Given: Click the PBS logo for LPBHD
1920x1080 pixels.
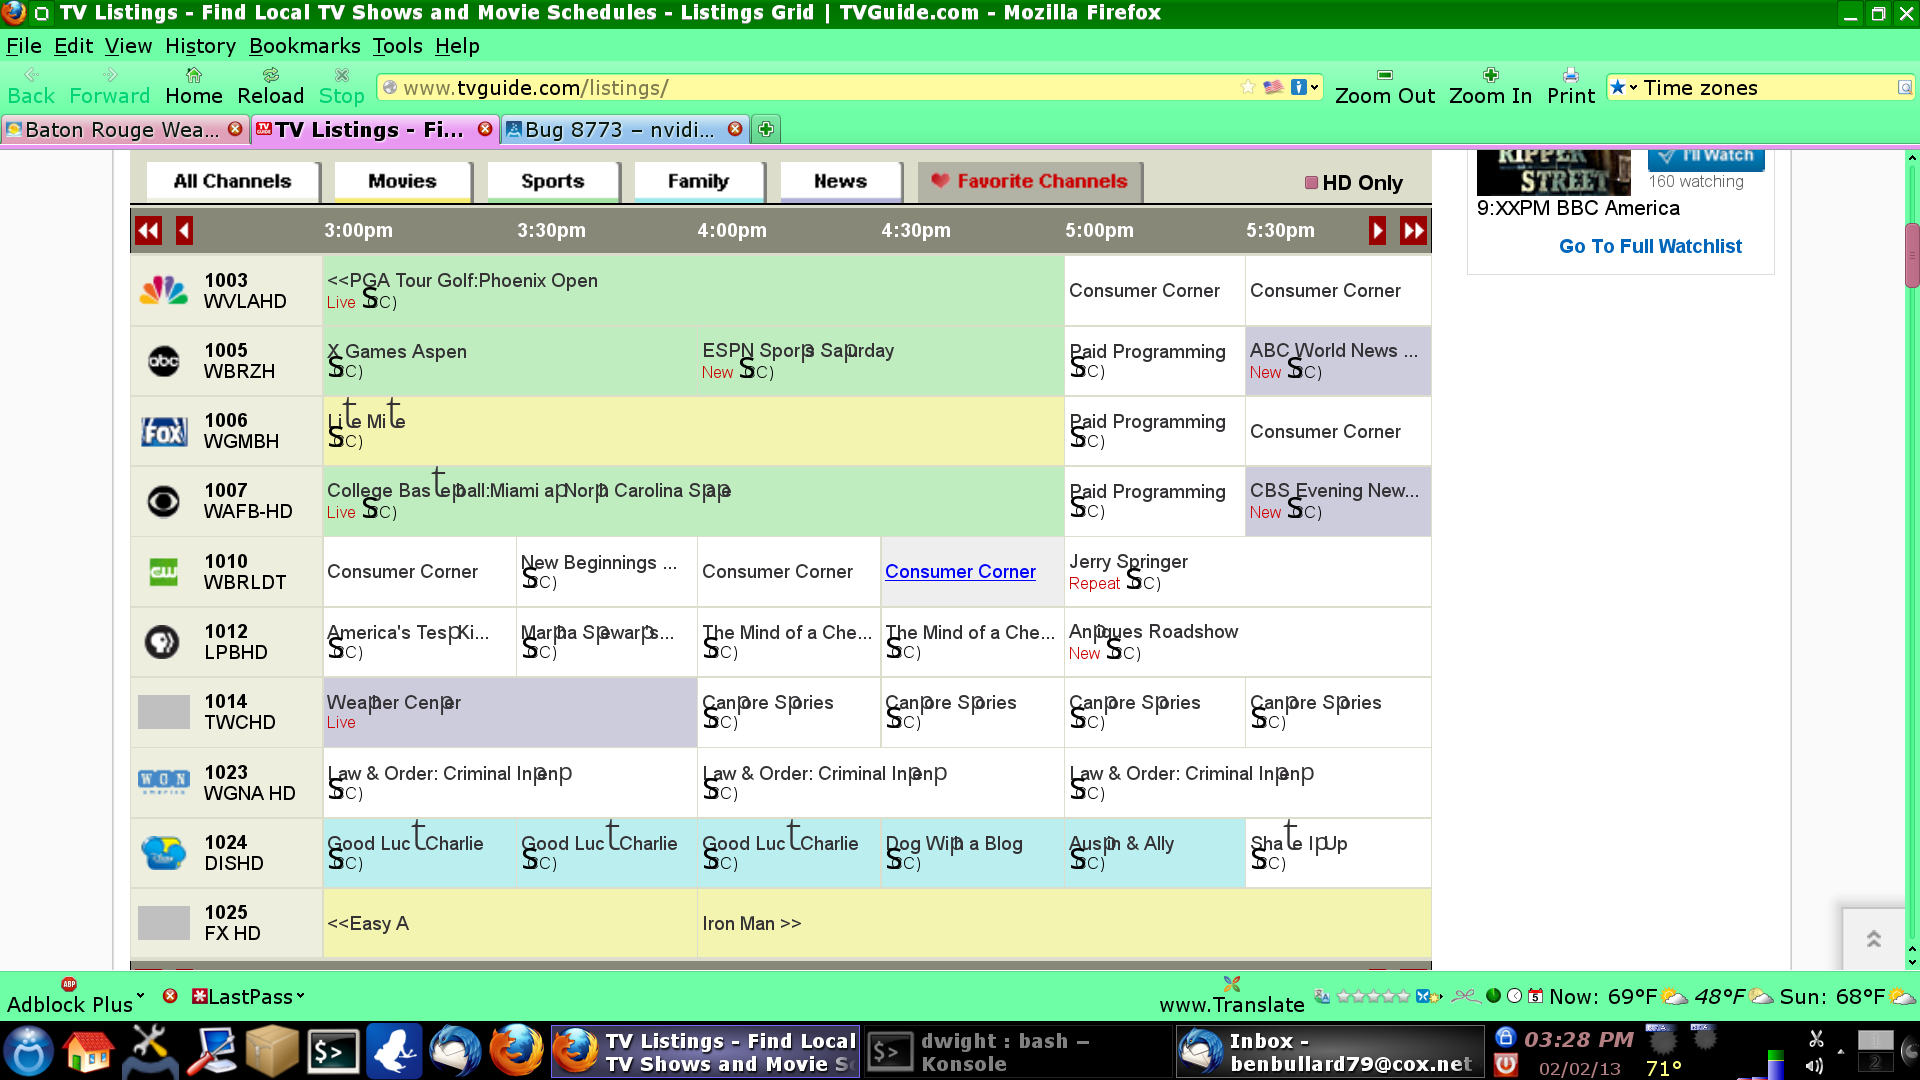Looking at the screenshot, I should click(x=162, y=641).
